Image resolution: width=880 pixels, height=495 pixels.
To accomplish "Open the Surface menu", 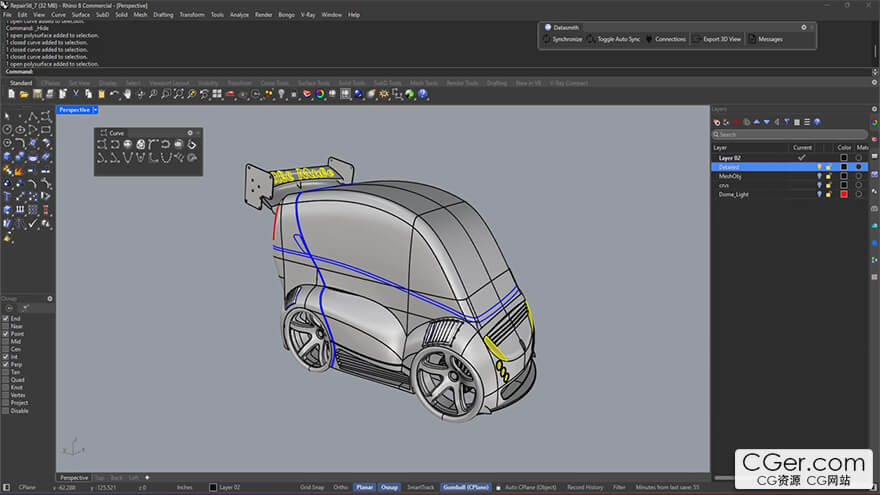I will pos(80,15).
